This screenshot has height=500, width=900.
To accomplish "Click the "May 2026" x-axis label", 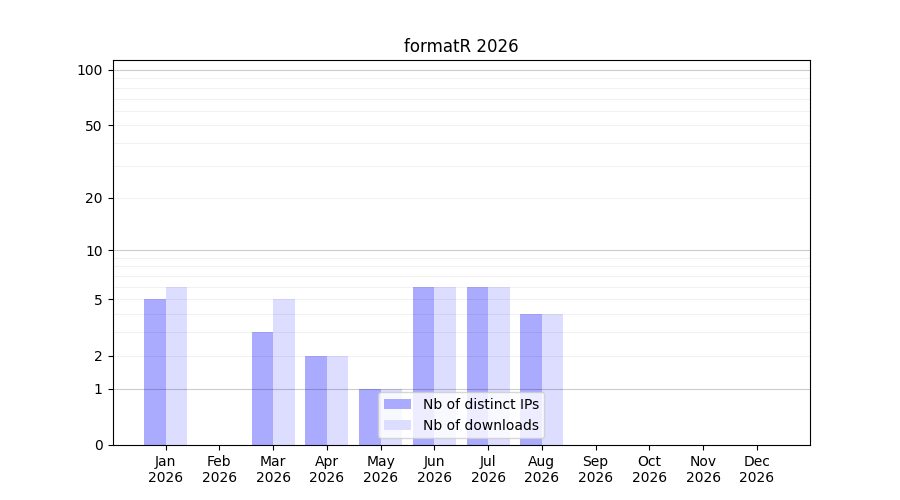I will click(381, 469).
